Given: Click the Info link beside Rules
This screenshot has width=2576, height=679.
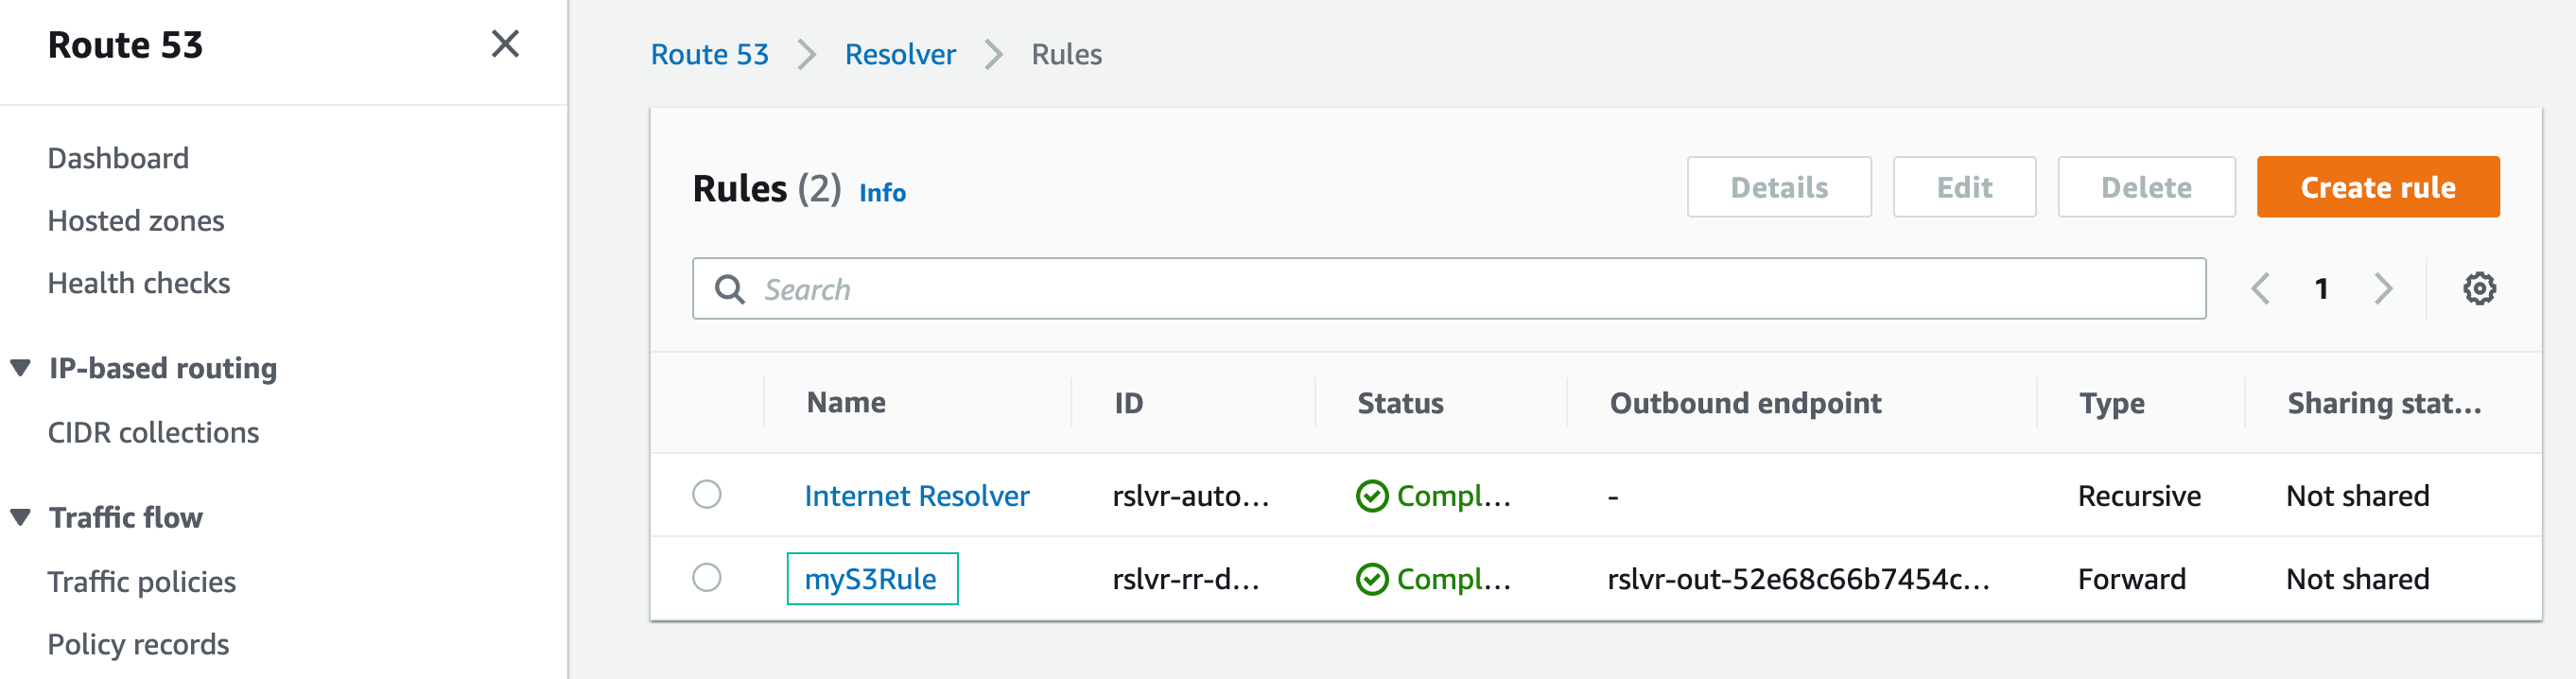Looking at the screenshot, I should (882, 192).
